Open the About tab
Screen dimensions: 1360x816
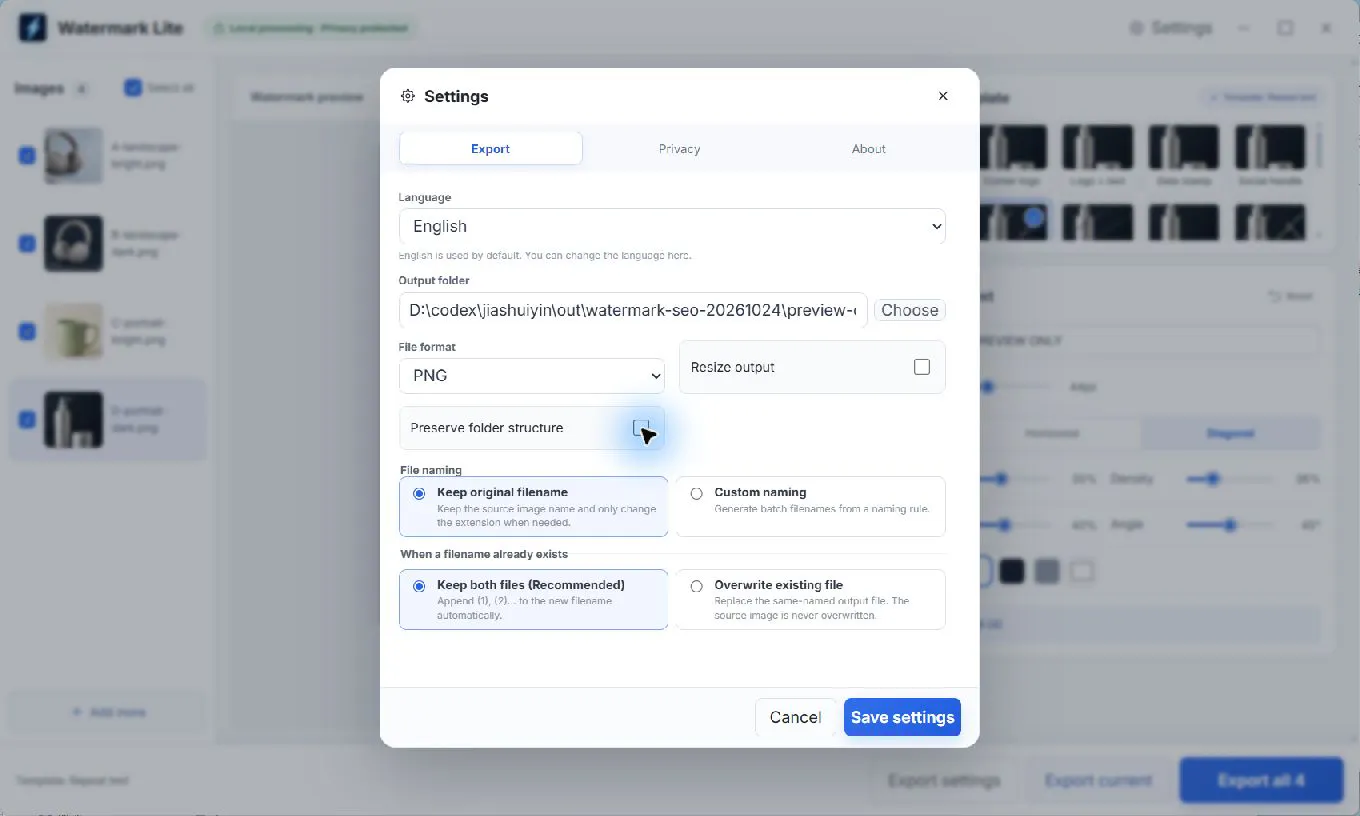(x=868, y=149)
